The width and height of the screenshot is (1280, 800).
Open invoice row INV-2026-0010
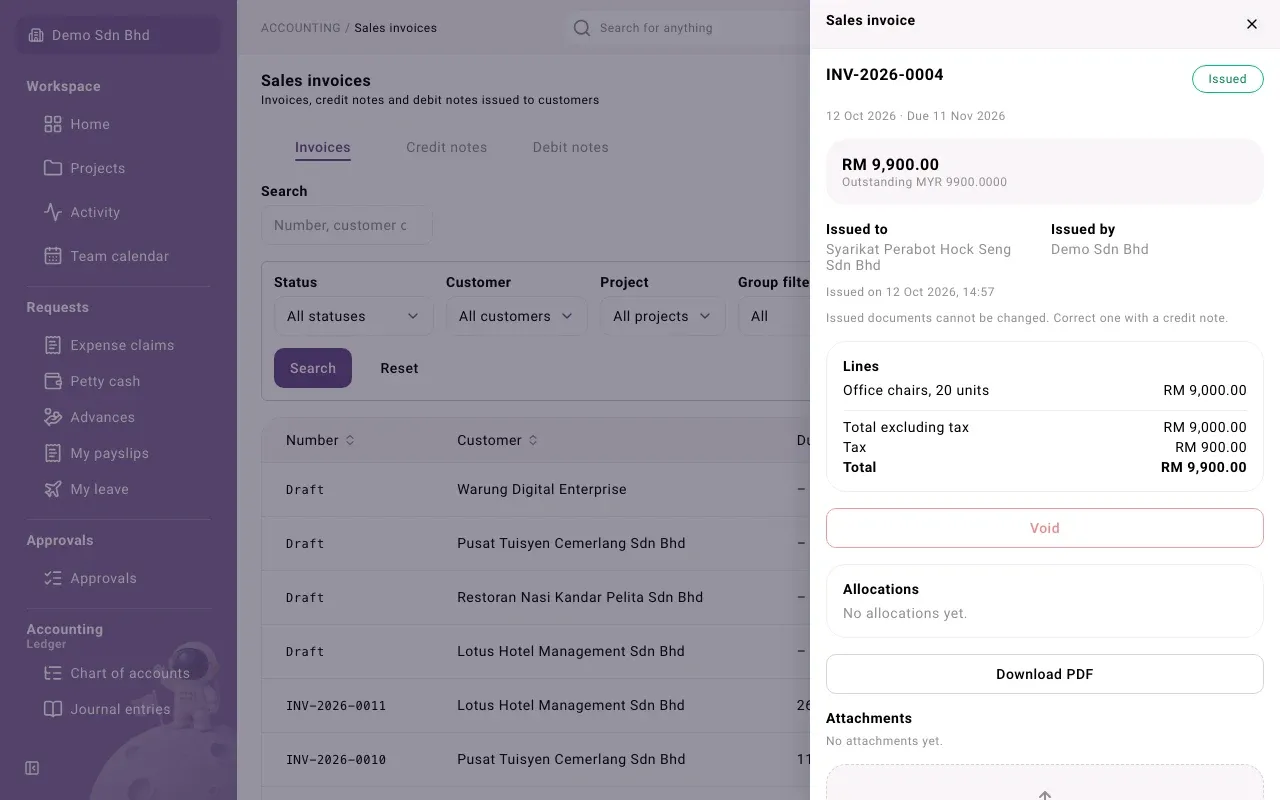536,759
